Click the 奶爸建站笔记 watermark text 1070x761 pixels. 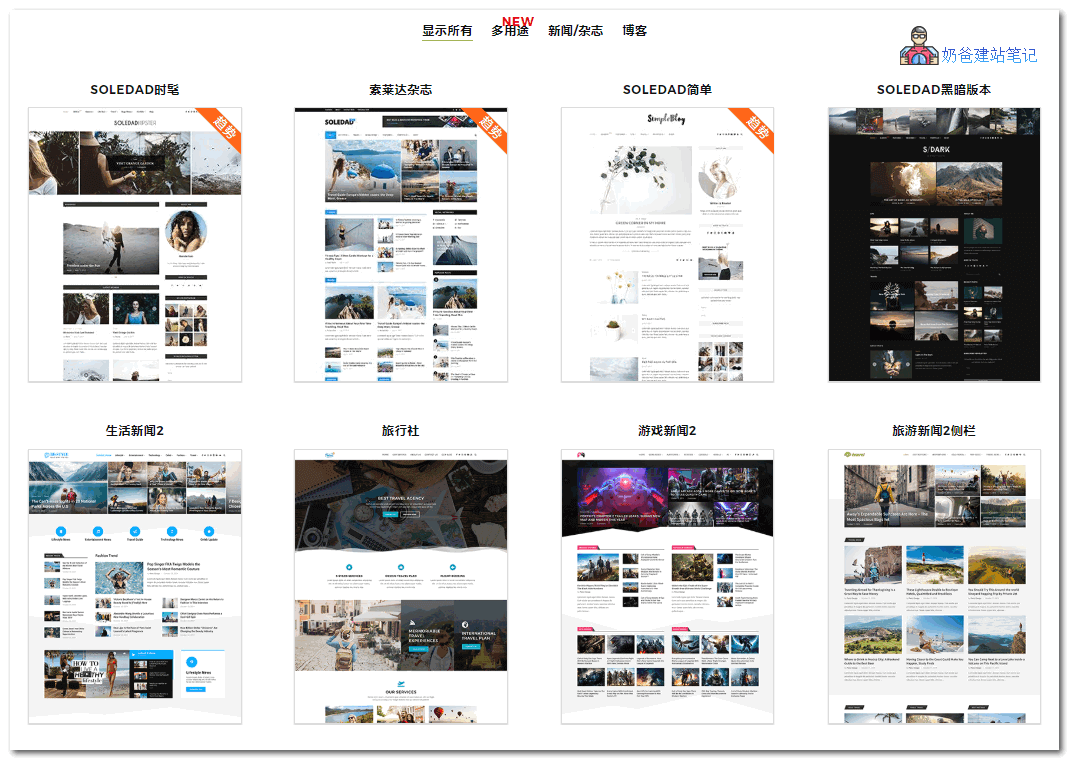pos(989,56)
